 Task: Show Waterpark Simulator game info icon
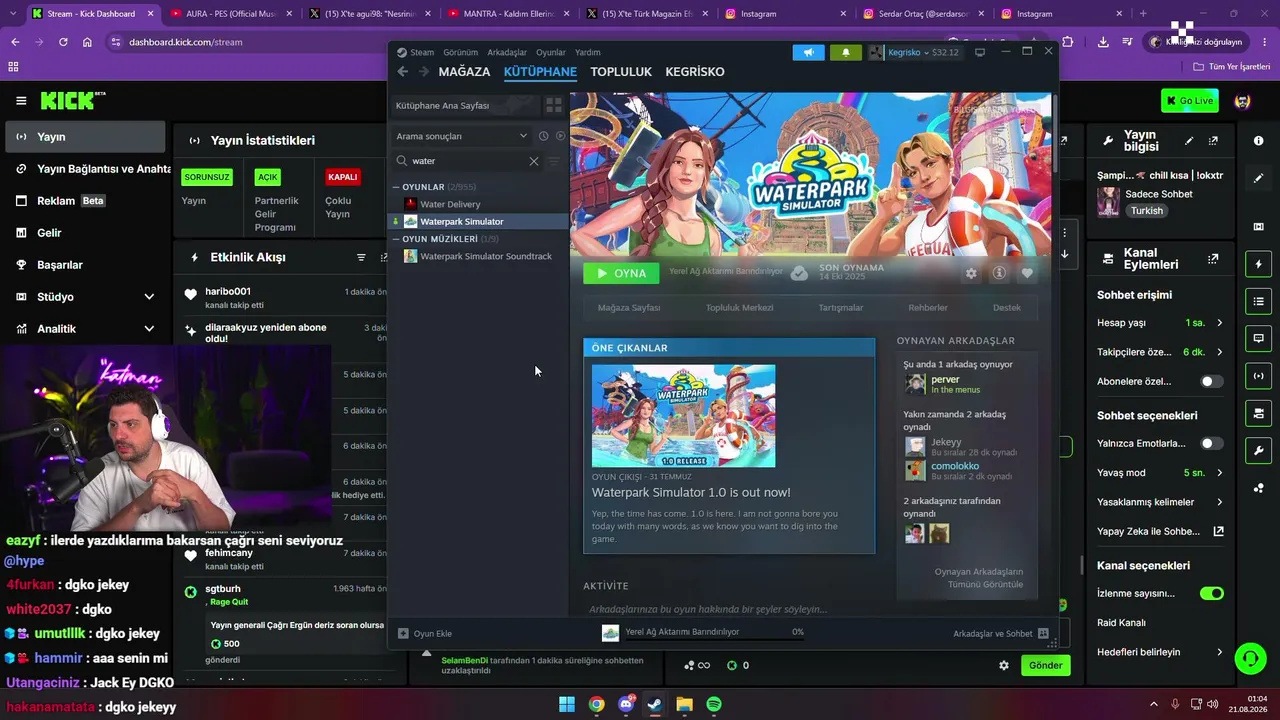pyautogui.click(x=998, y=273)
